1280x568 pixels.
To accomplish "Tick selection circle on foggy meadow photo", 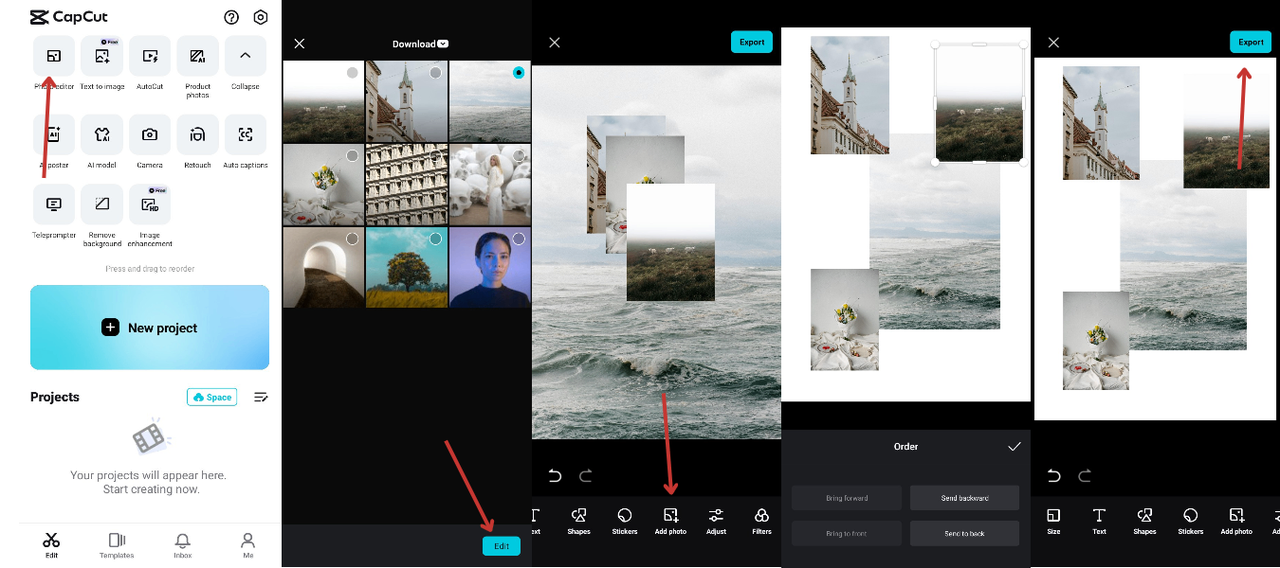I will pos(352,73).
